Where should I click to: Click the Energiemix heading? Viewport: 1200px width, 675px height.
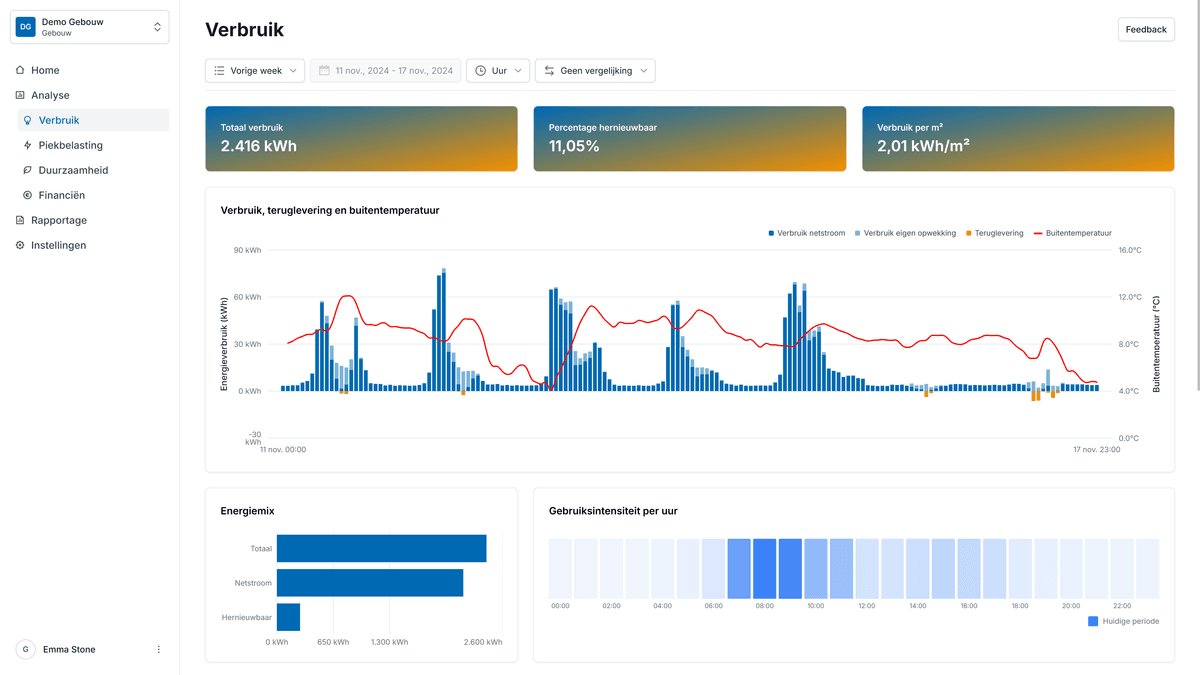coord(247,511)
